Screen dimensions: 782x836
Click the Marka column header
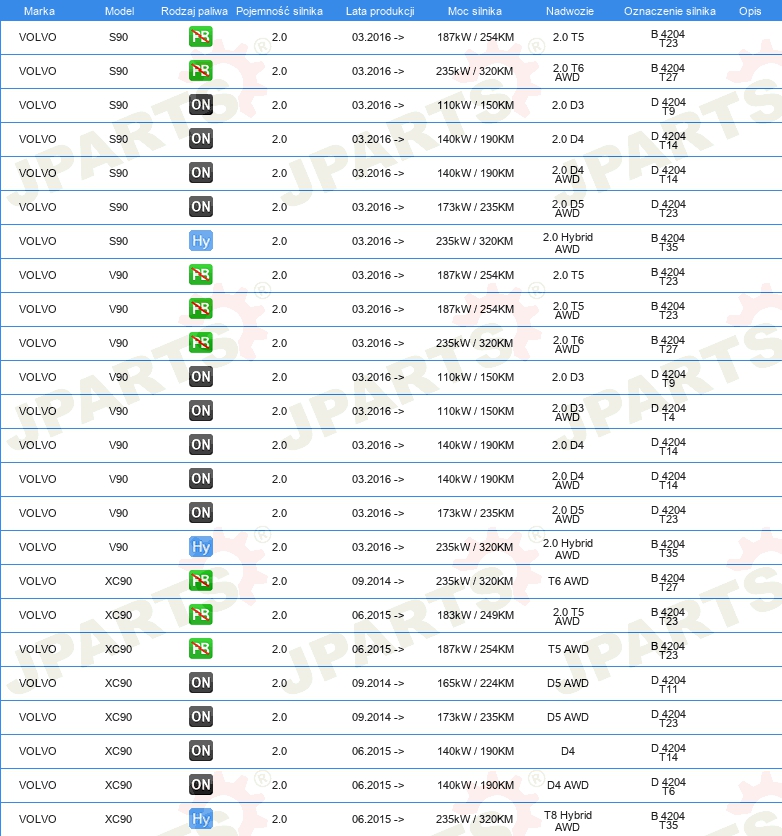pyautogui.click(x=39, y=11)
